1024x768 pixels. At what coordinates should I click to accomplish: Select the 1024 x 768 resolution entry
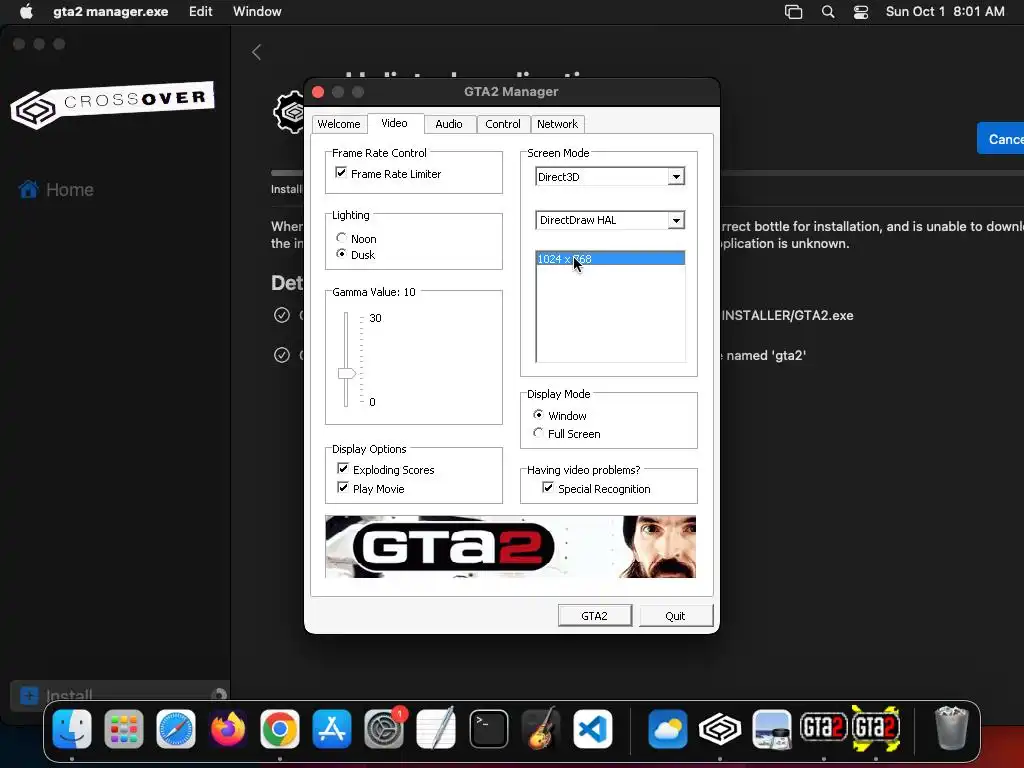tap(610, 259)
